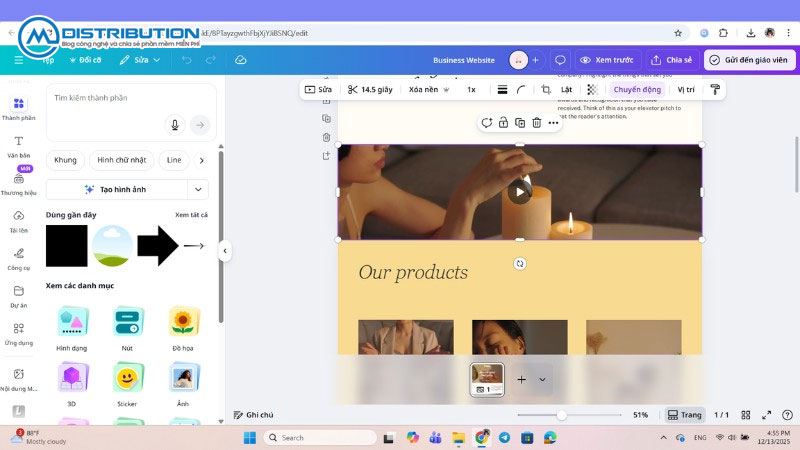The image size is (800, 450).
Task: Click the rotate handle below video
Action: coord(520,264)
